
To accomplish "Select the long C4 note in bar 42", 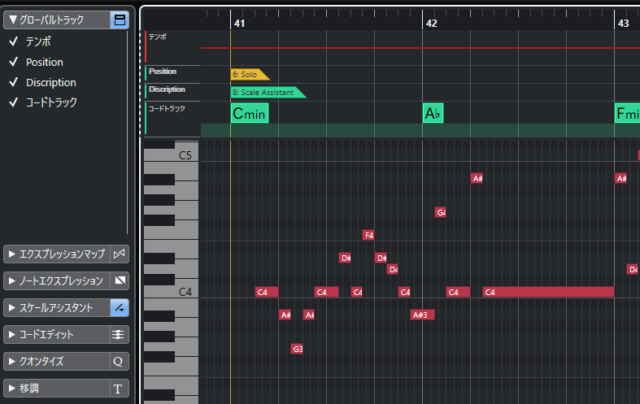I will [548, 292].
